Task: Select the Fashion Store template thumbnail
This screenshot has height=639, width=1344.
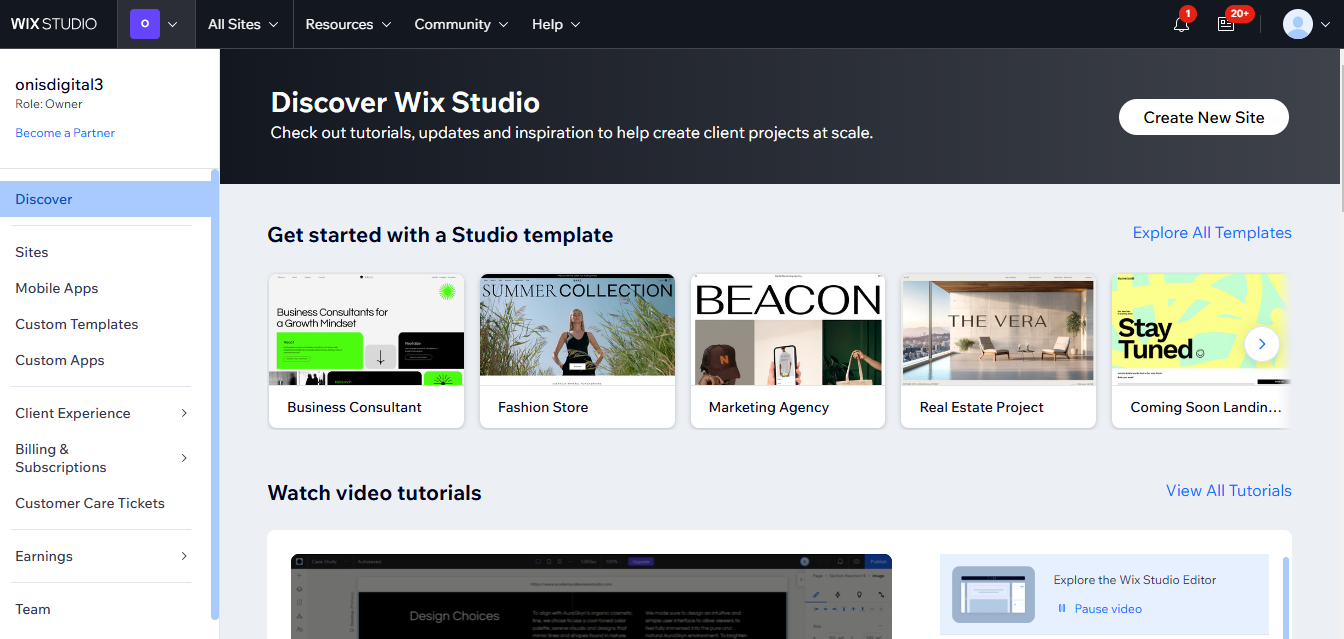Action: 577,330
